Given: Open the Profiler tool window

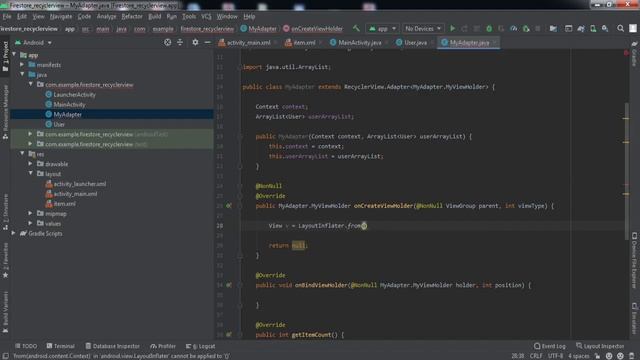Looking at the screenshot, I should coord(163,346).
